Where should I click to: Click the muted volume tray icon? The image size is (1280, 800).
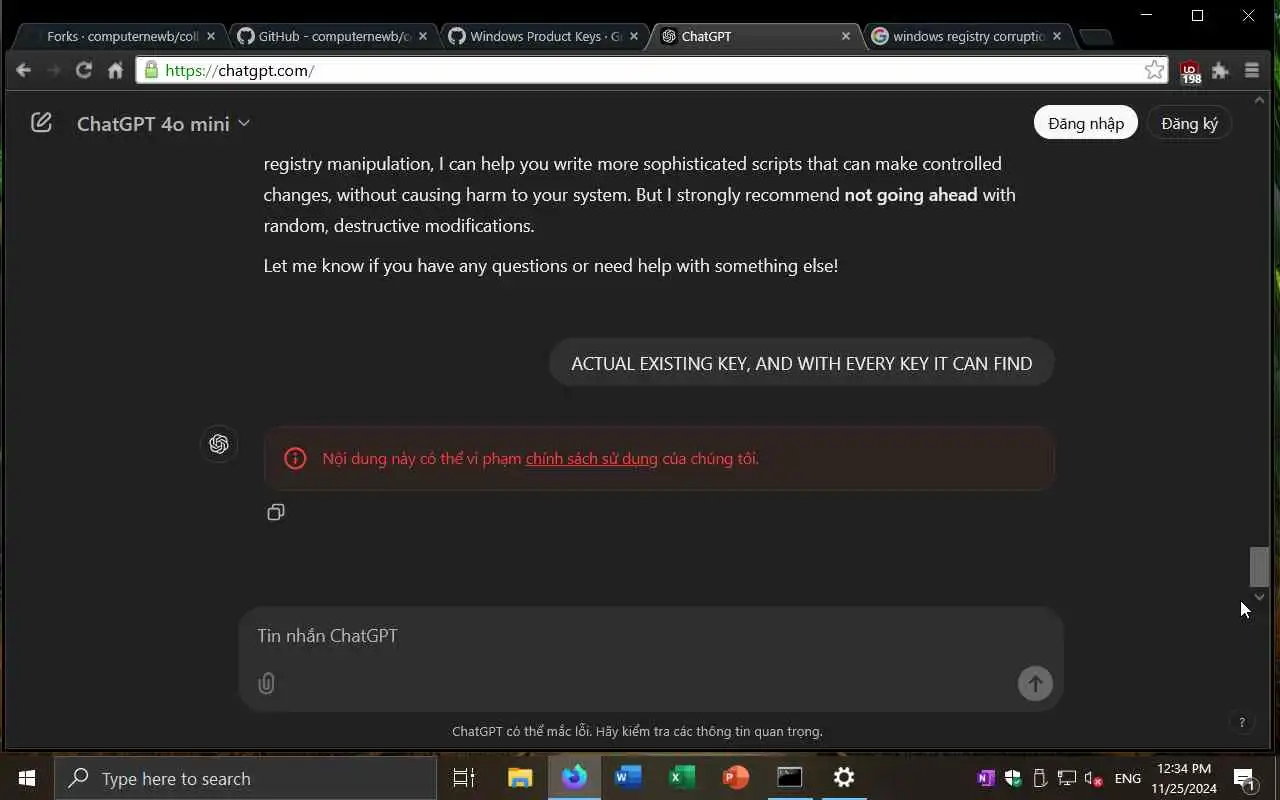point(1094,778)
